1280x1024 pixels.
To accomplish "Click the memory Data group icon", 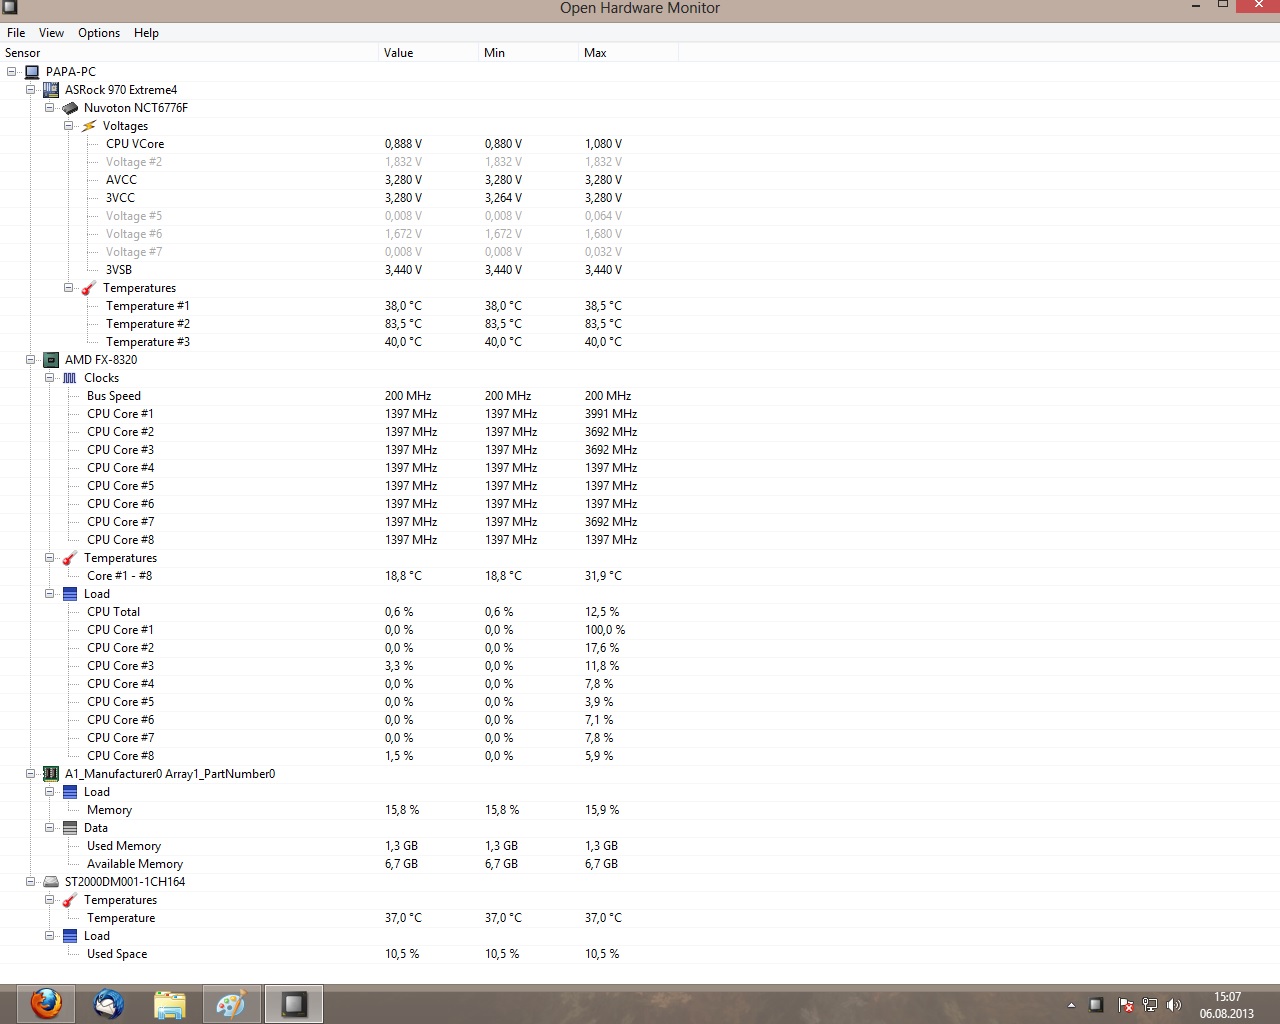I will click(70, 828).
